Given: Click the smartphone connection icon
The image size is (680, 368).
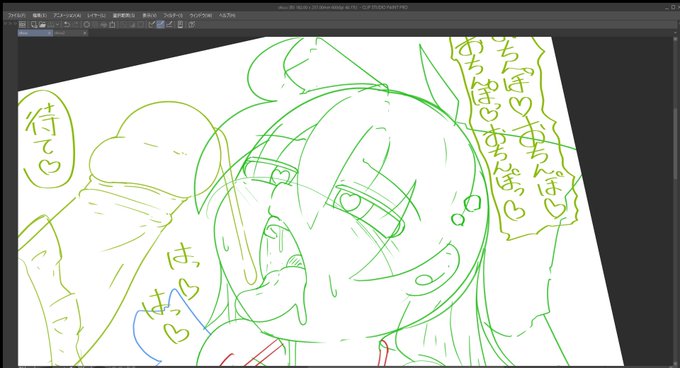Looking at the screenshot, I should (x=180, y=25).
